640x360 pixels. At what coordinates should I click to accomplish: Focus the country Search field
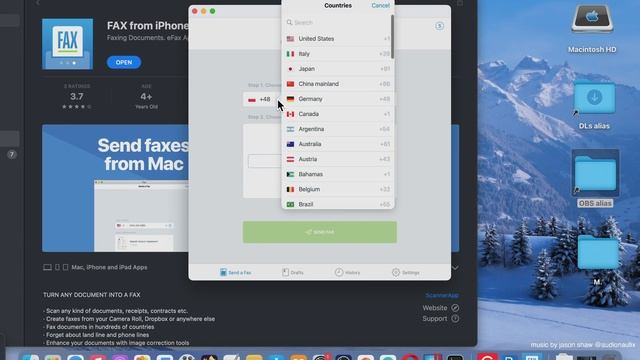[338, 22]
